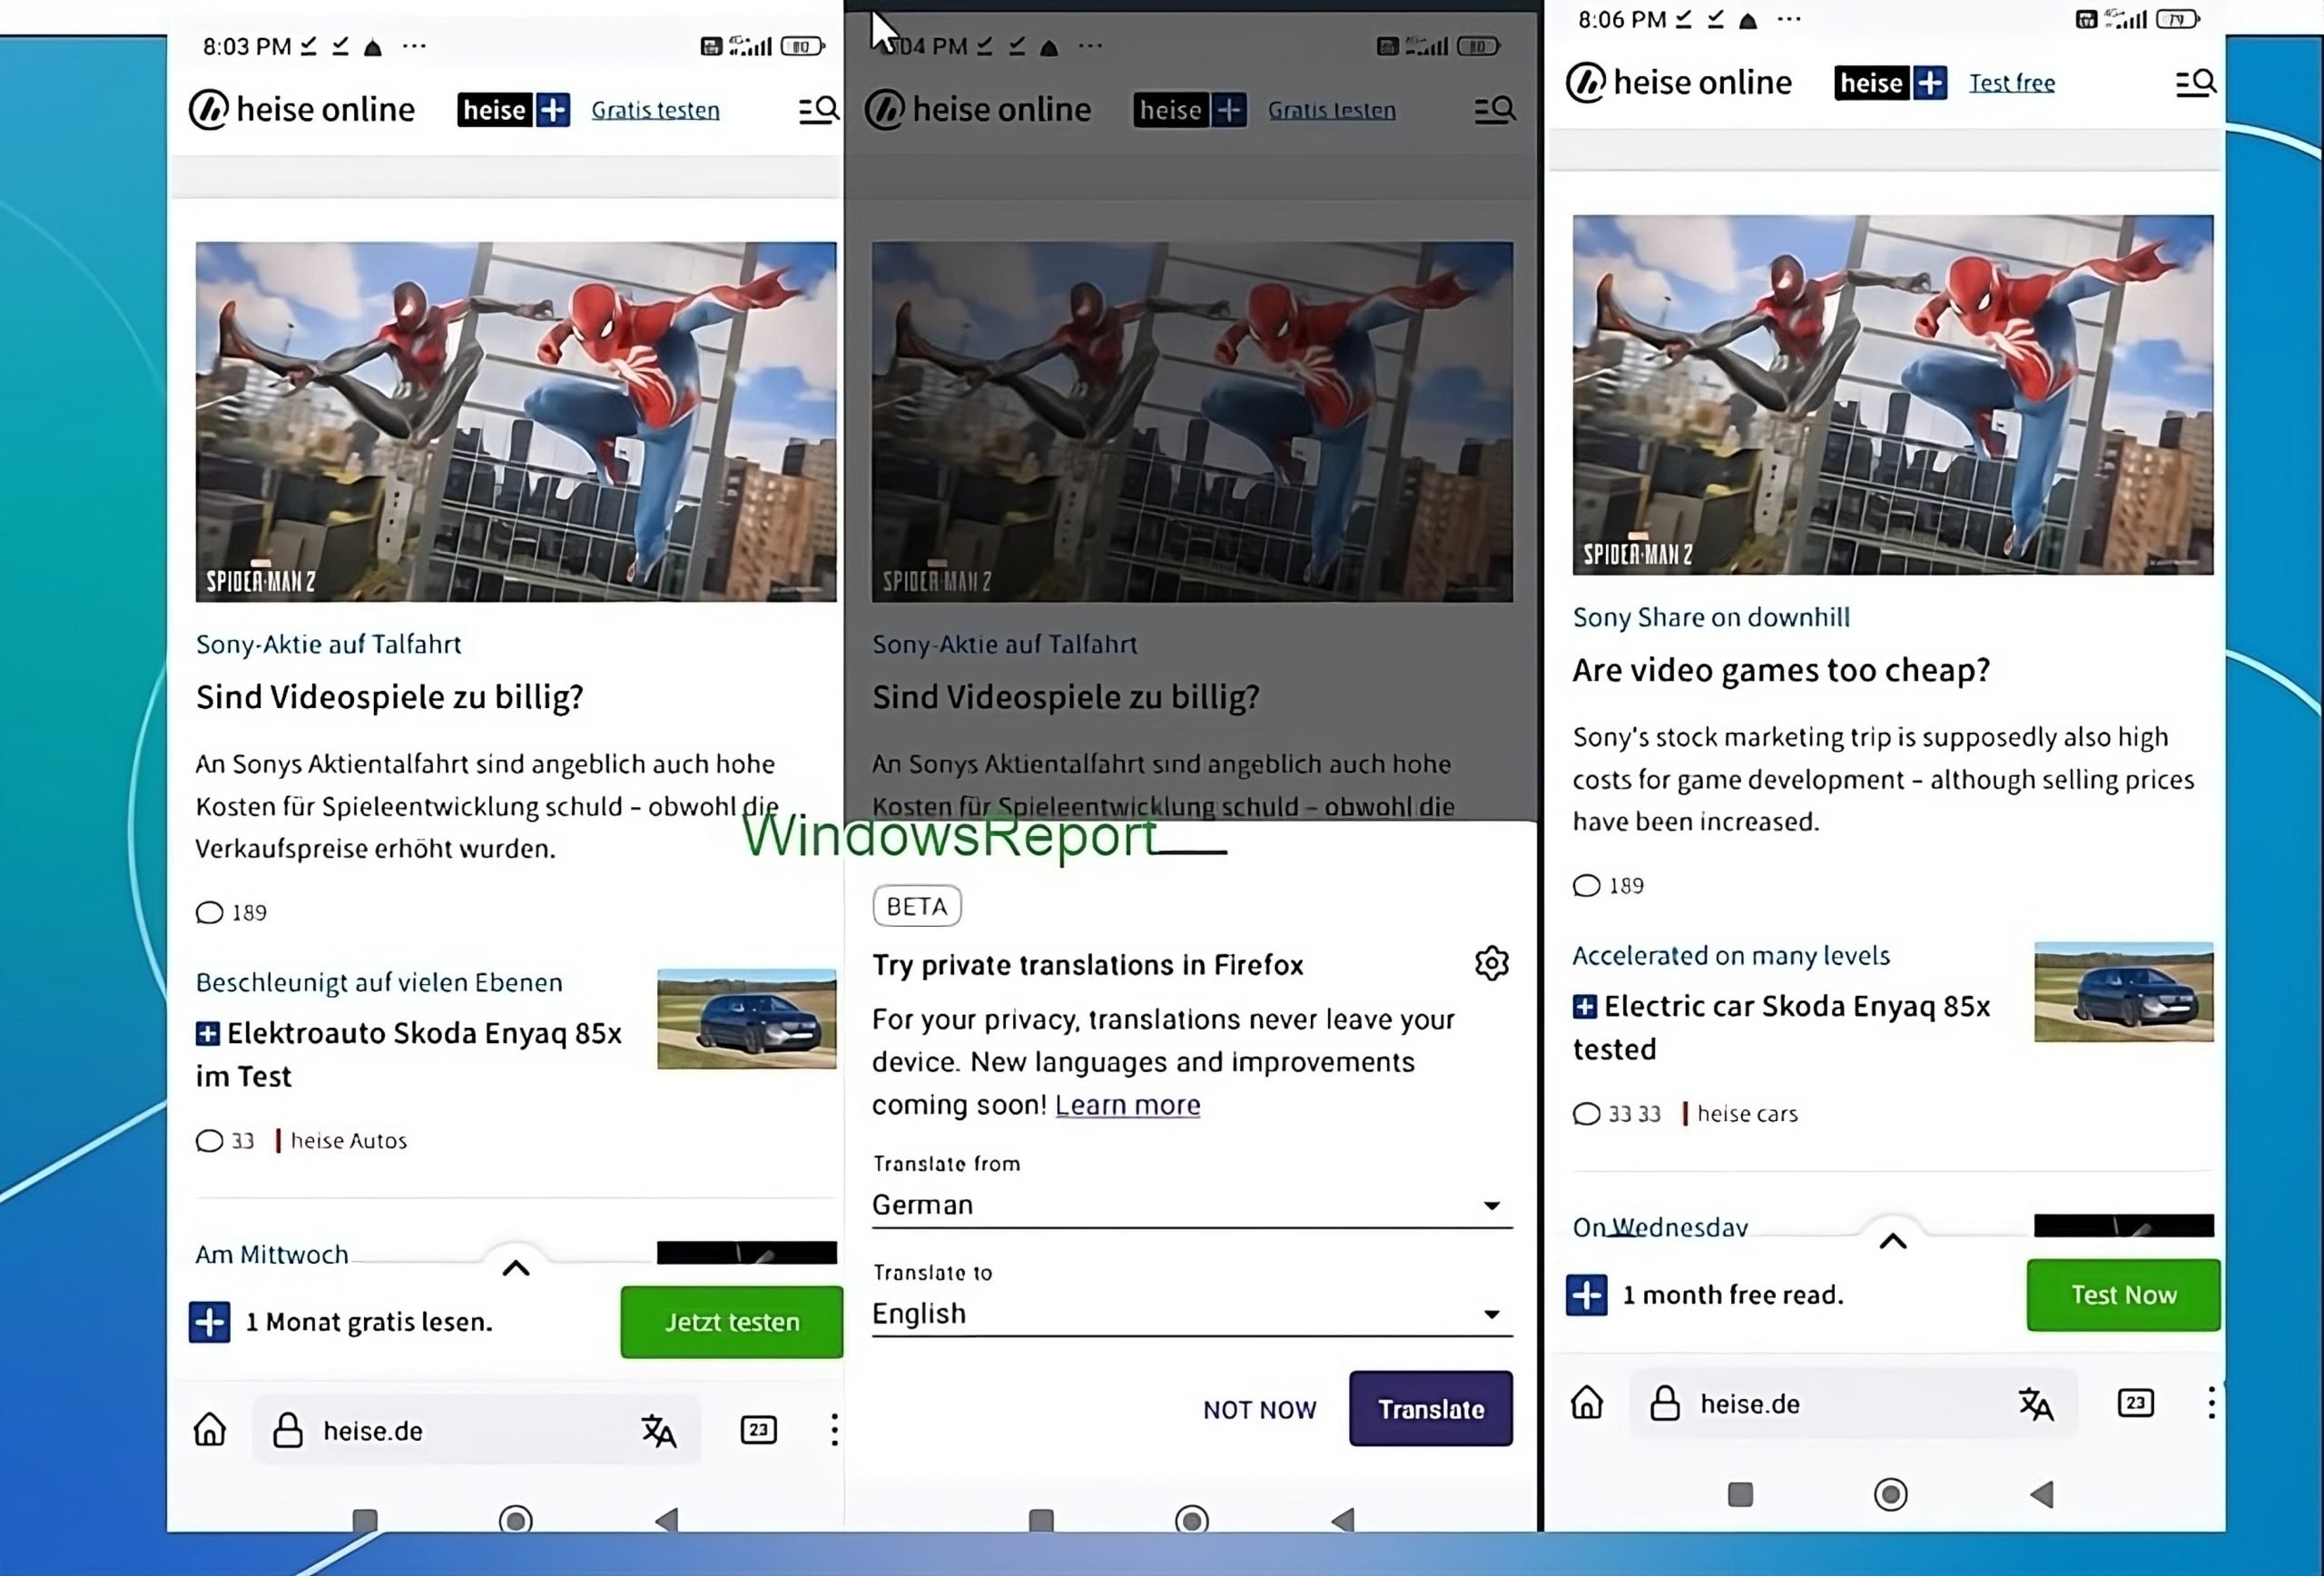Tap heise.de address field in right phone
This screenshot has height=1576, width=2324.
coord(1853,1404)
